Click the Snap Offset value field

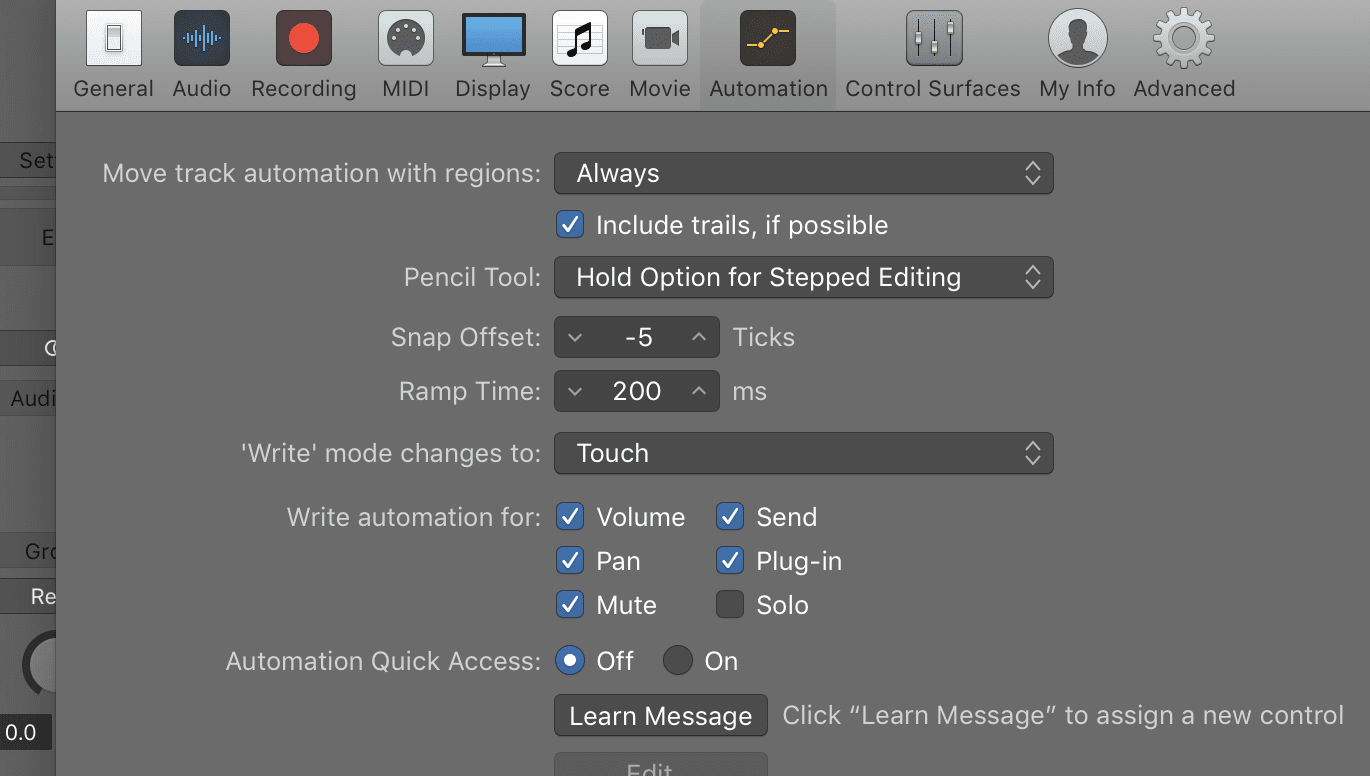tap(637, 338)
